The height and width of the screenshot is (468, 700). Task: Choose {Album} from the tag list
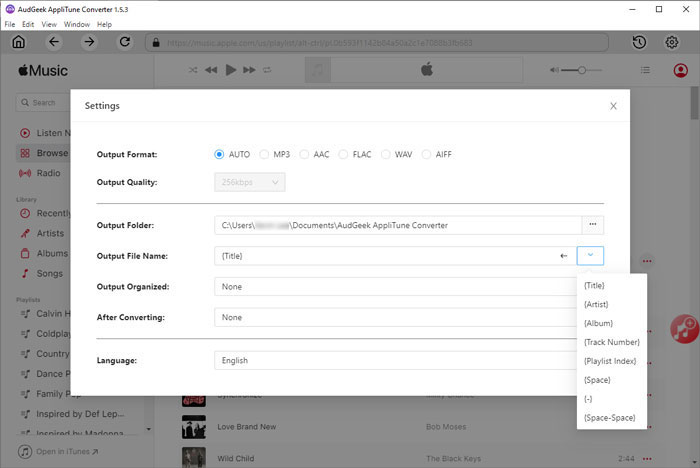612,323
